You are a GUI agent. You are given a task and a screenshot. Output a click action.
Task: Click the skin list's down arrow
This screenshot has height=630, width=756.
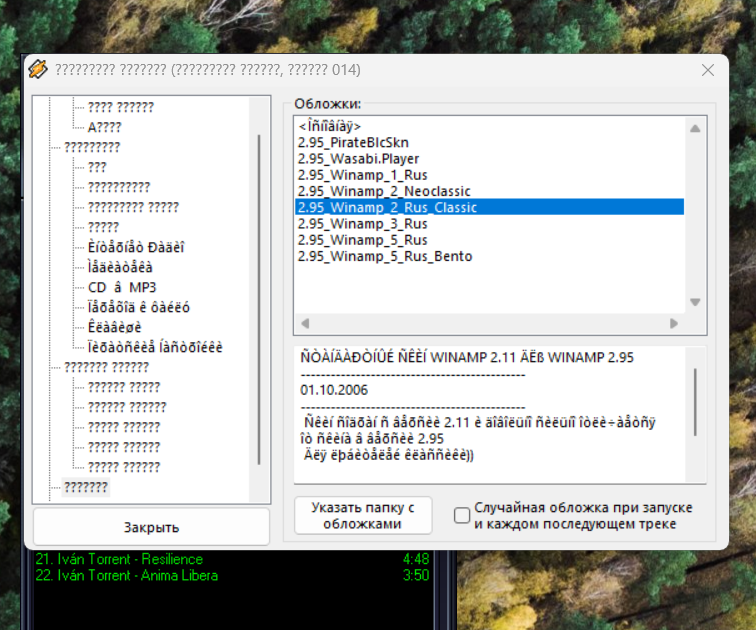tap(695, 302)
